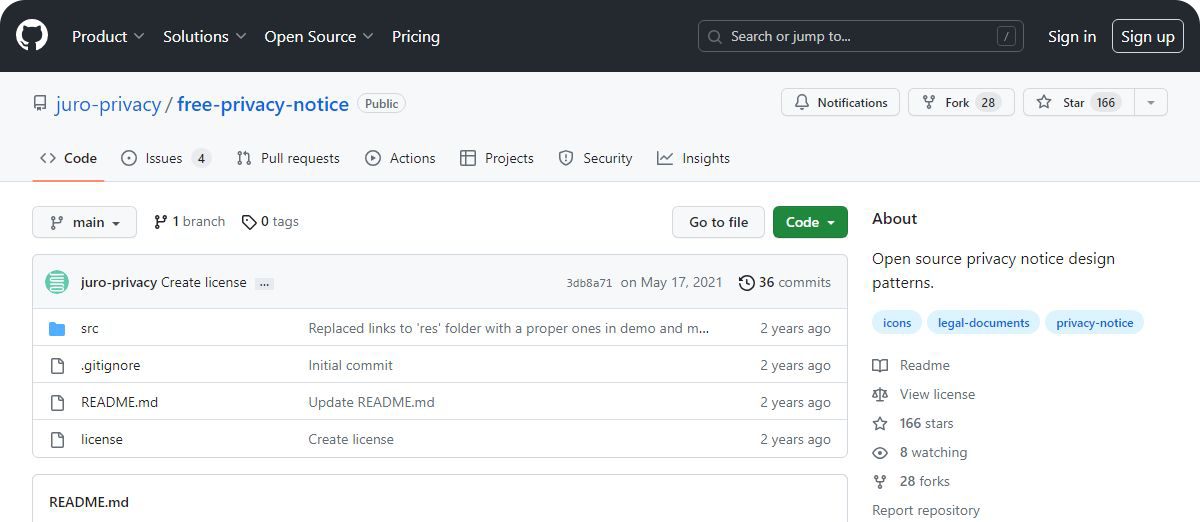Screen dimensions: 1200x522
Task: Open the Initial commit message link
Action: coord(351,365)
